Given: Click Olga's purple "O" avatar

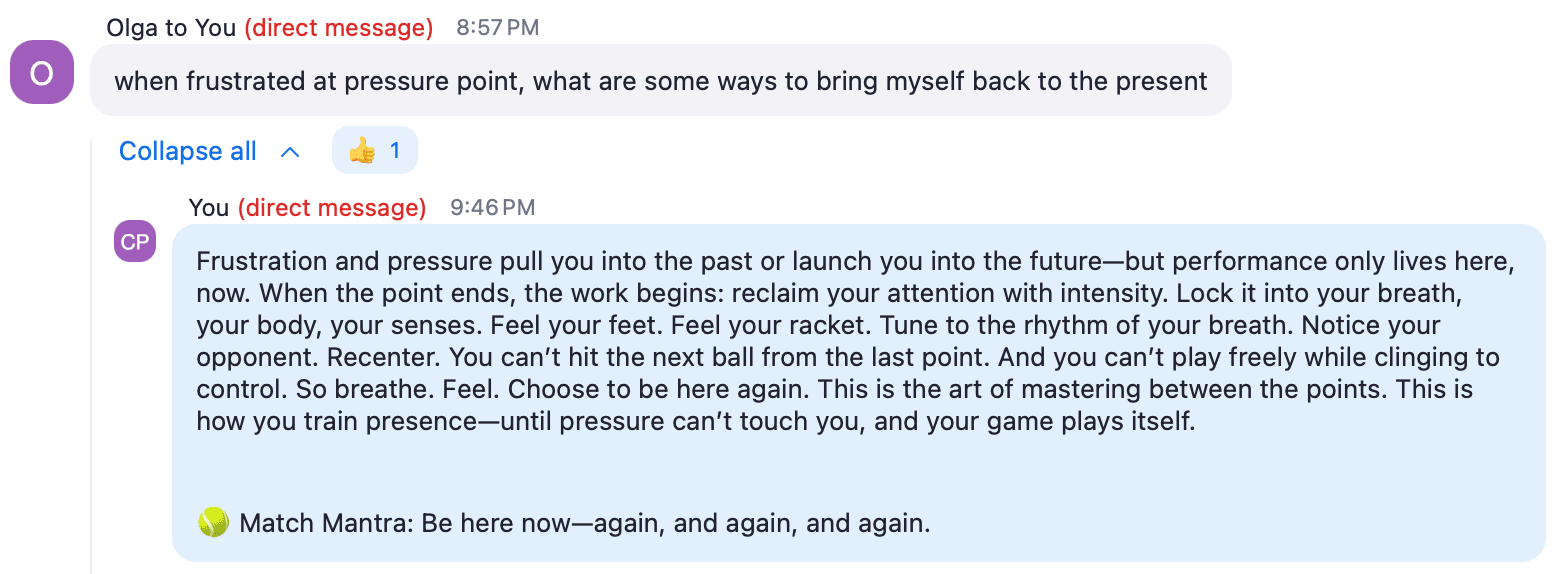Looking at the screenshot, I should click(41, 72).
